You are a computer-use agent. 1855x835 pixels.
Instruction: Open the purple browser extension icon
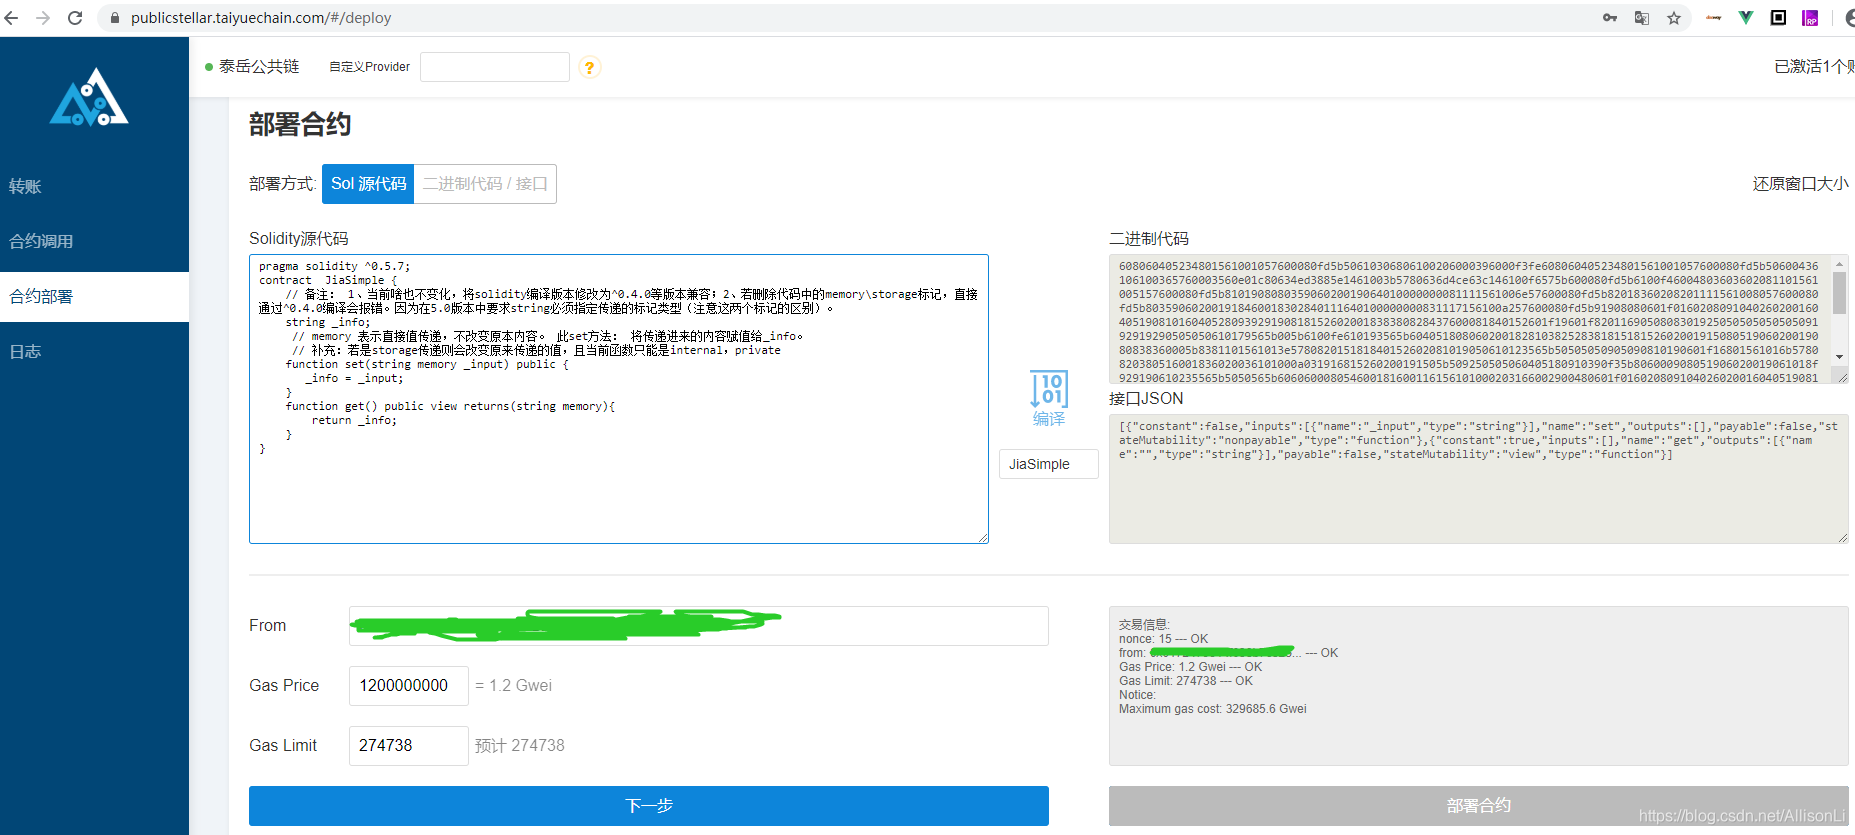1810,18
